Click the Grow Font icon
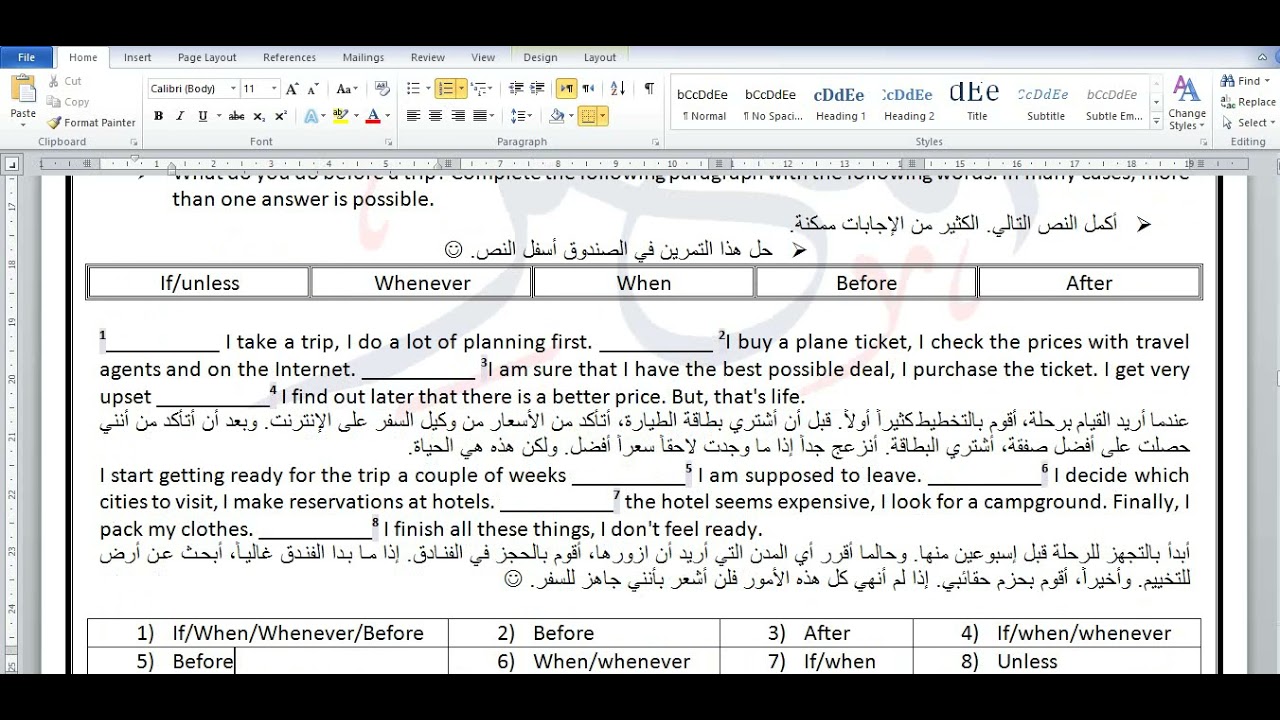 tap(292, 89)
